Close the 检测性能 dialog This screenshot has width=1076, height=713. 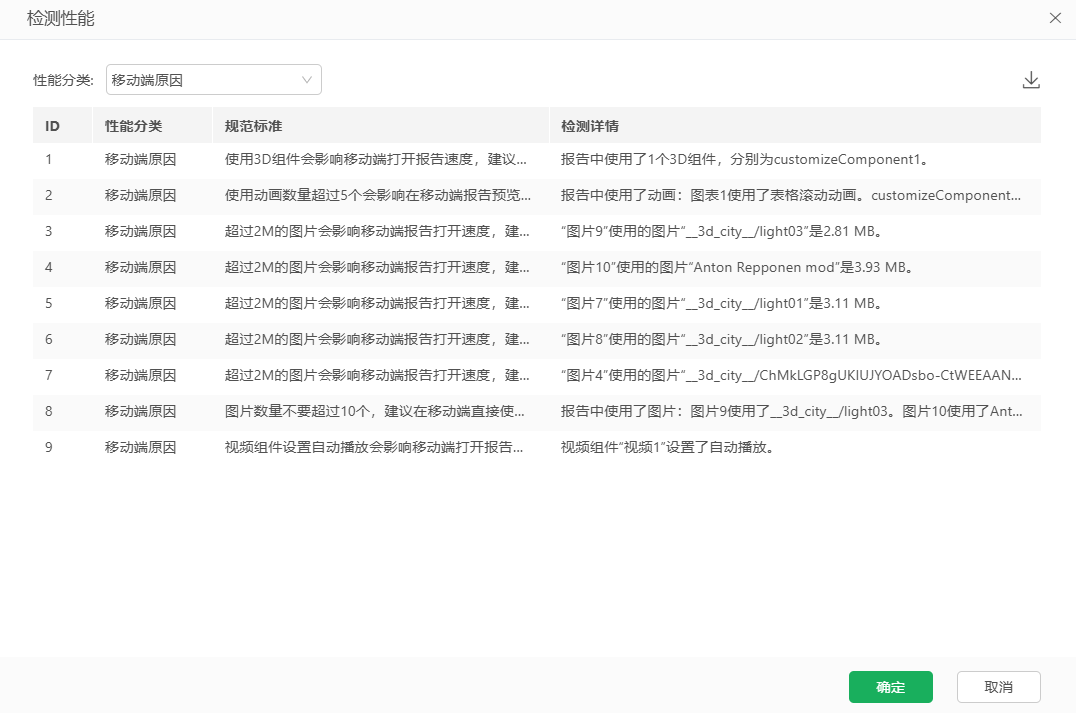coord(1055,18)
